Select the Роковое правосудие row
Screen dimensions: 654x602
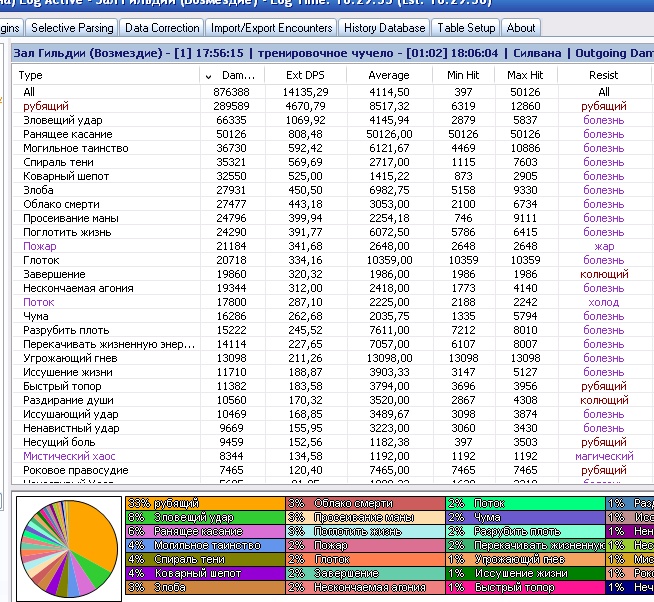(x=332, y=470)
